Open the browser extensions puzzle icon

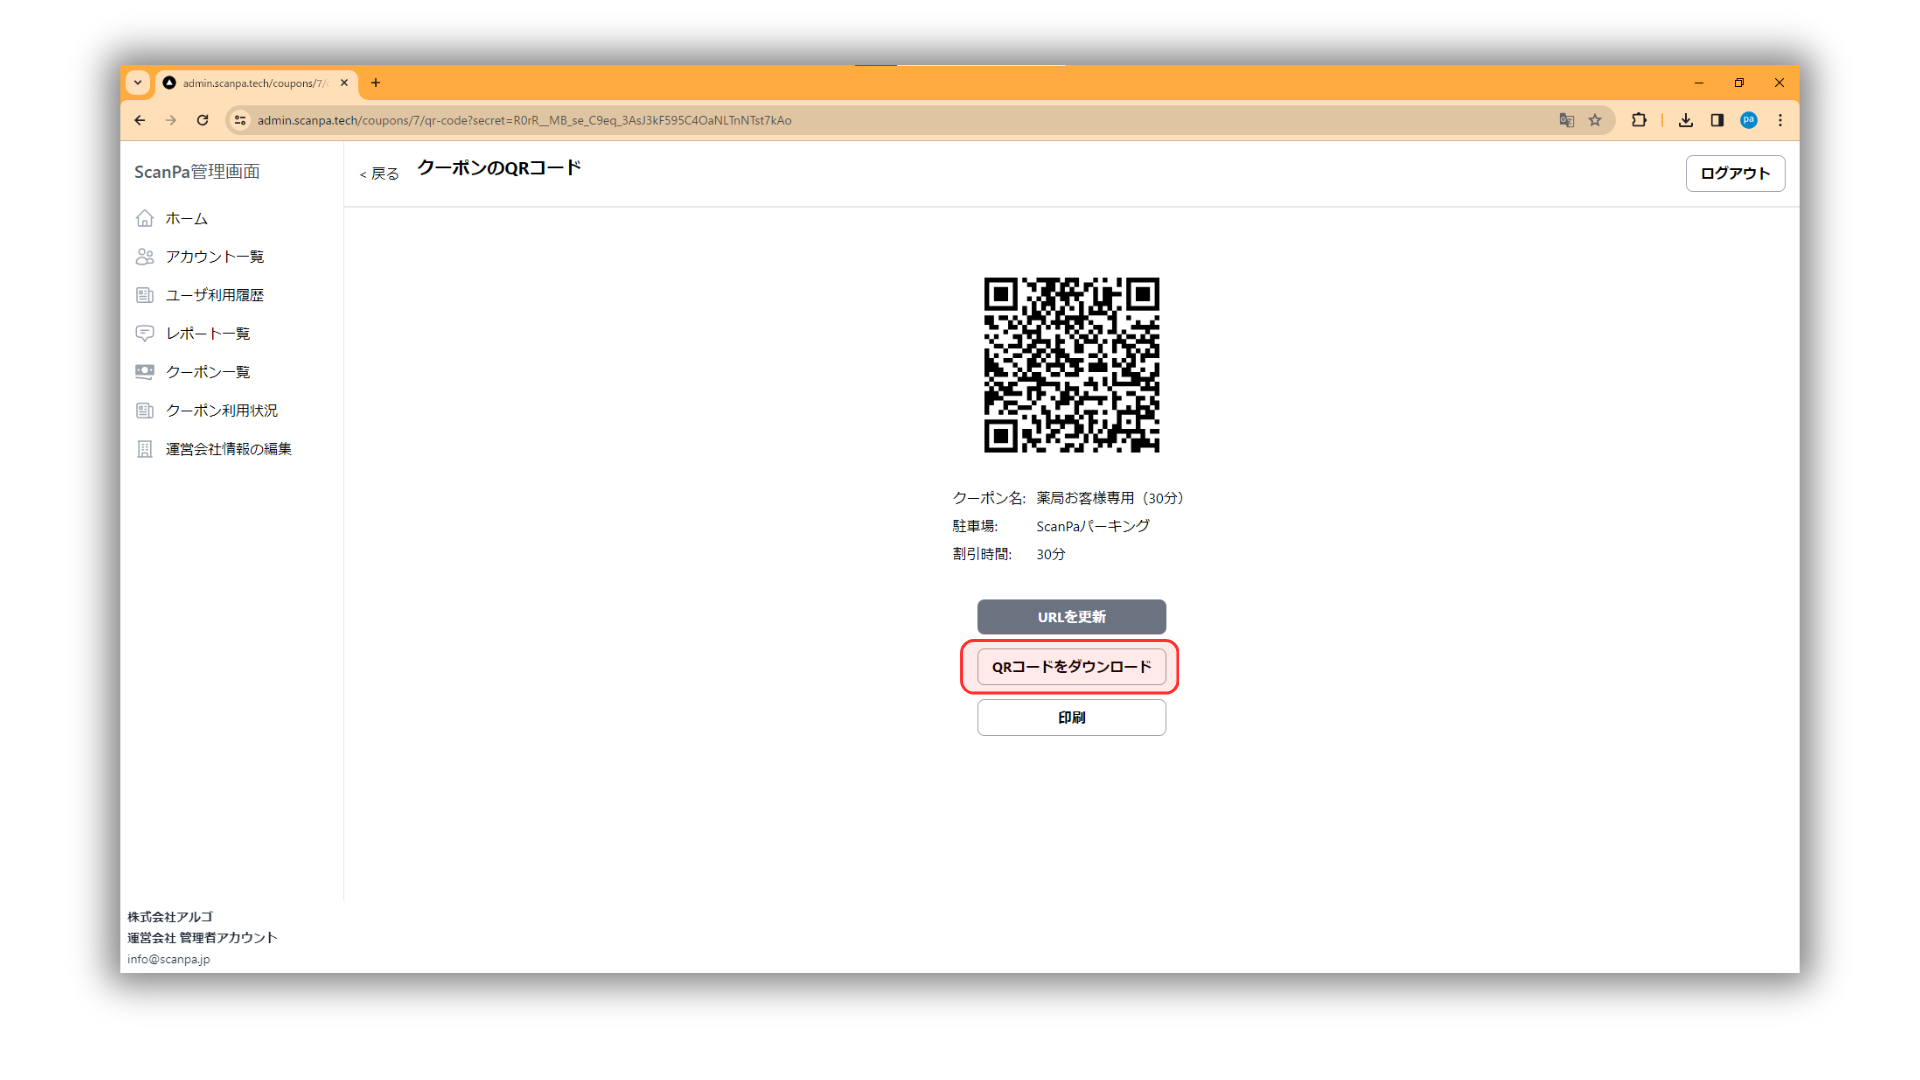click(x=1639, y=120)
